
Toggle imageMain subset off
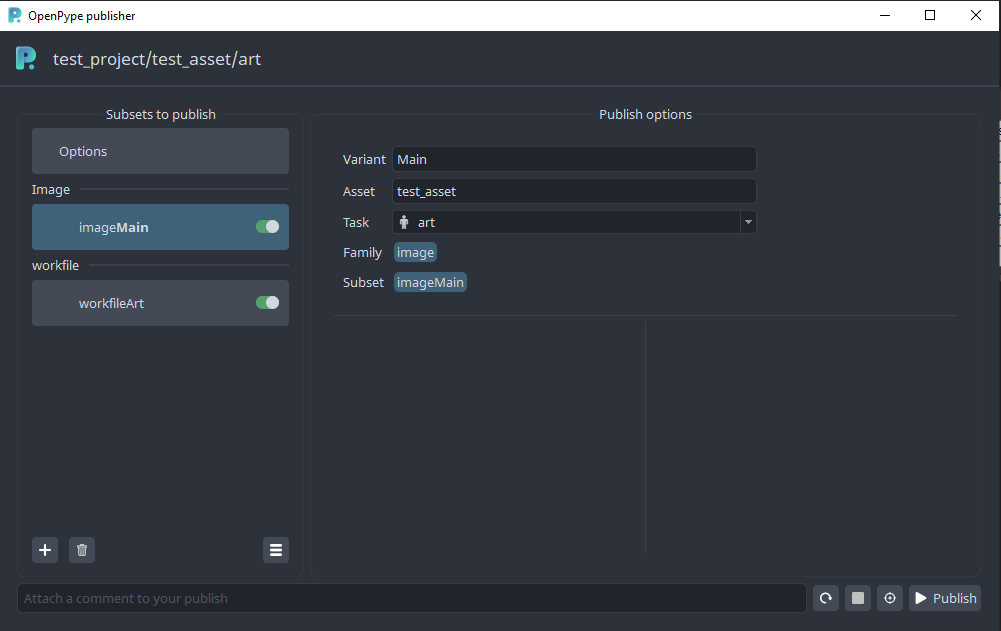(x=267, y=227)
